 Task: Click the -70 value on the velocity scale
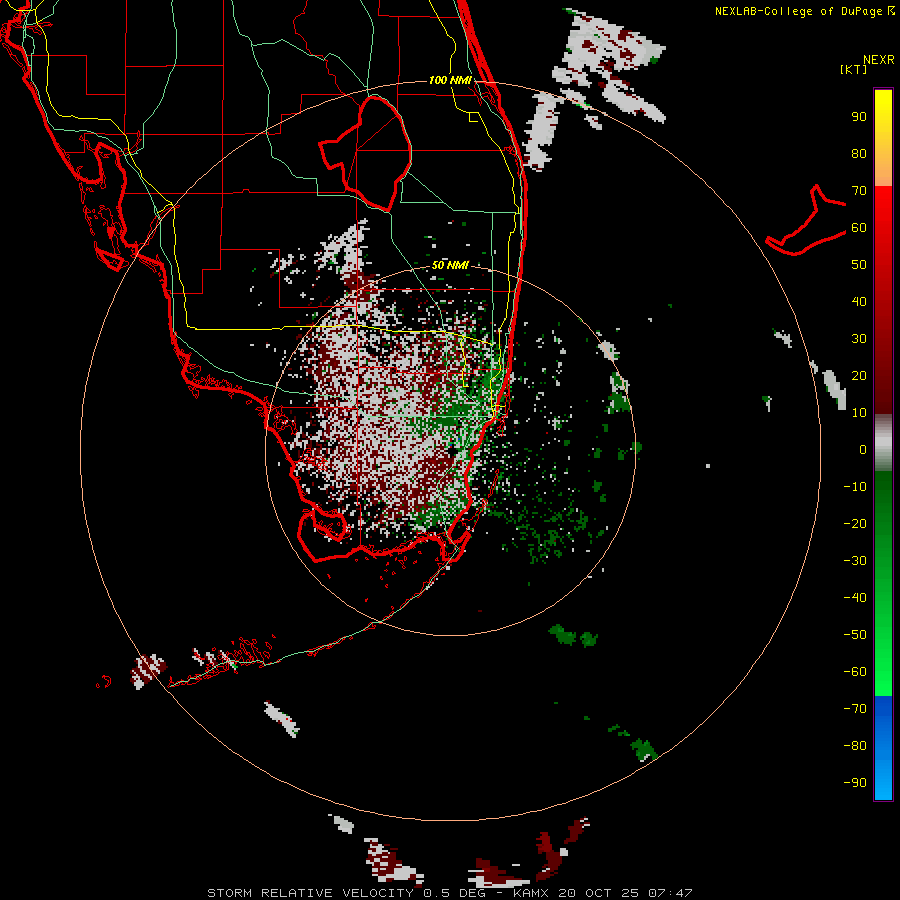[x=855, y=709]
